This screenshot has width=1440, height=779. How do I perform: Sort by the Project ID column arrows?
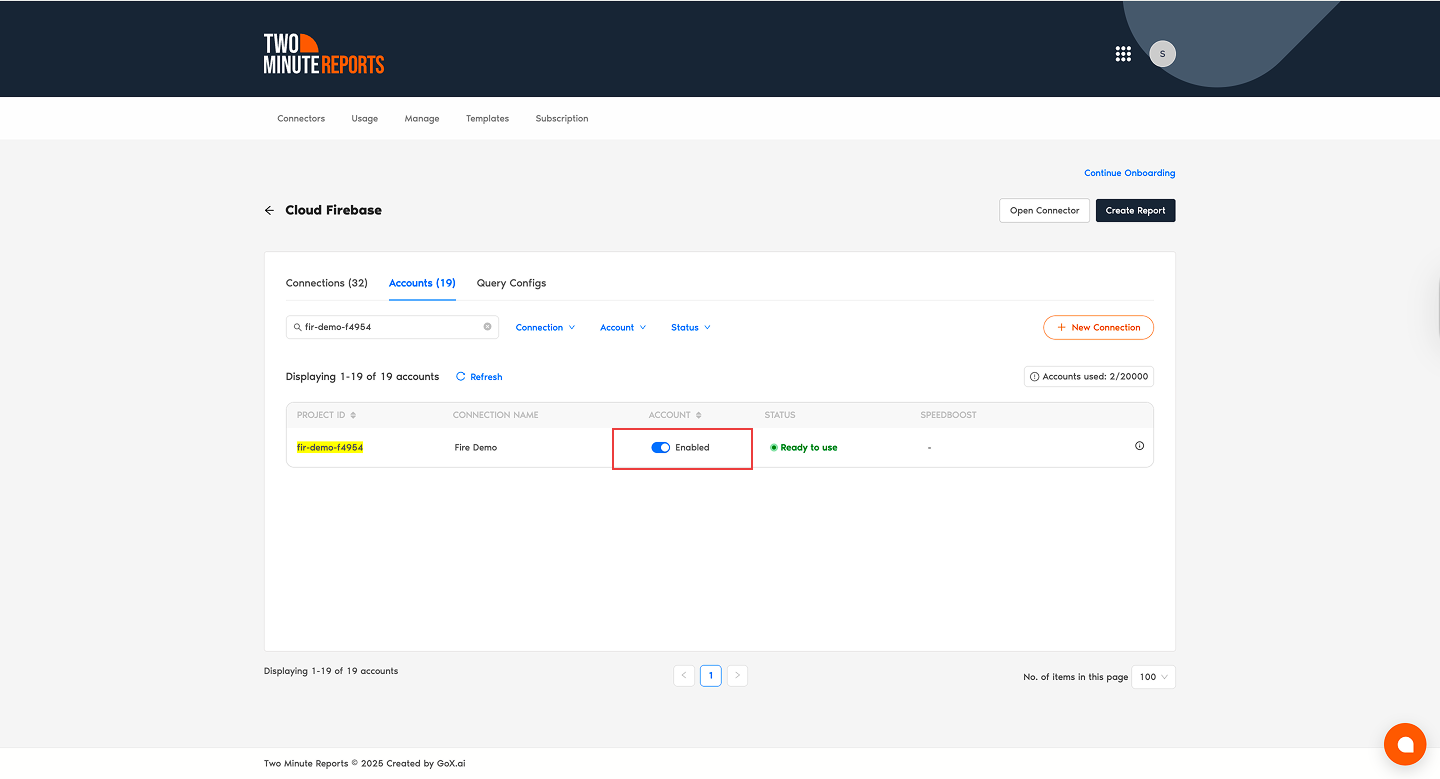(x=353, y=415)
